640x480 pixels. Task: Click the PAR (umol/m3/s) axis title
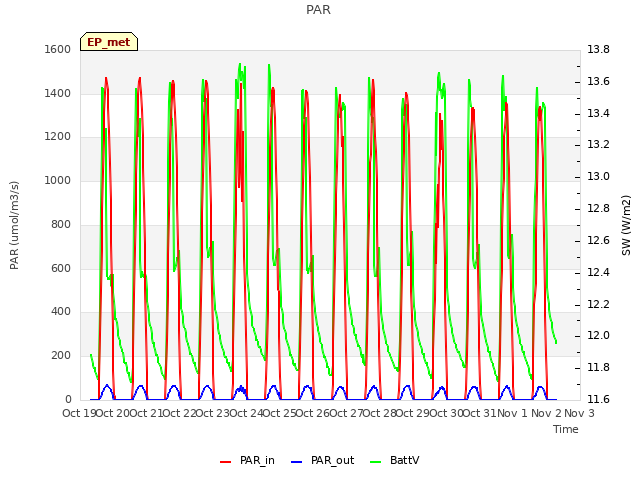pos(14,225)
